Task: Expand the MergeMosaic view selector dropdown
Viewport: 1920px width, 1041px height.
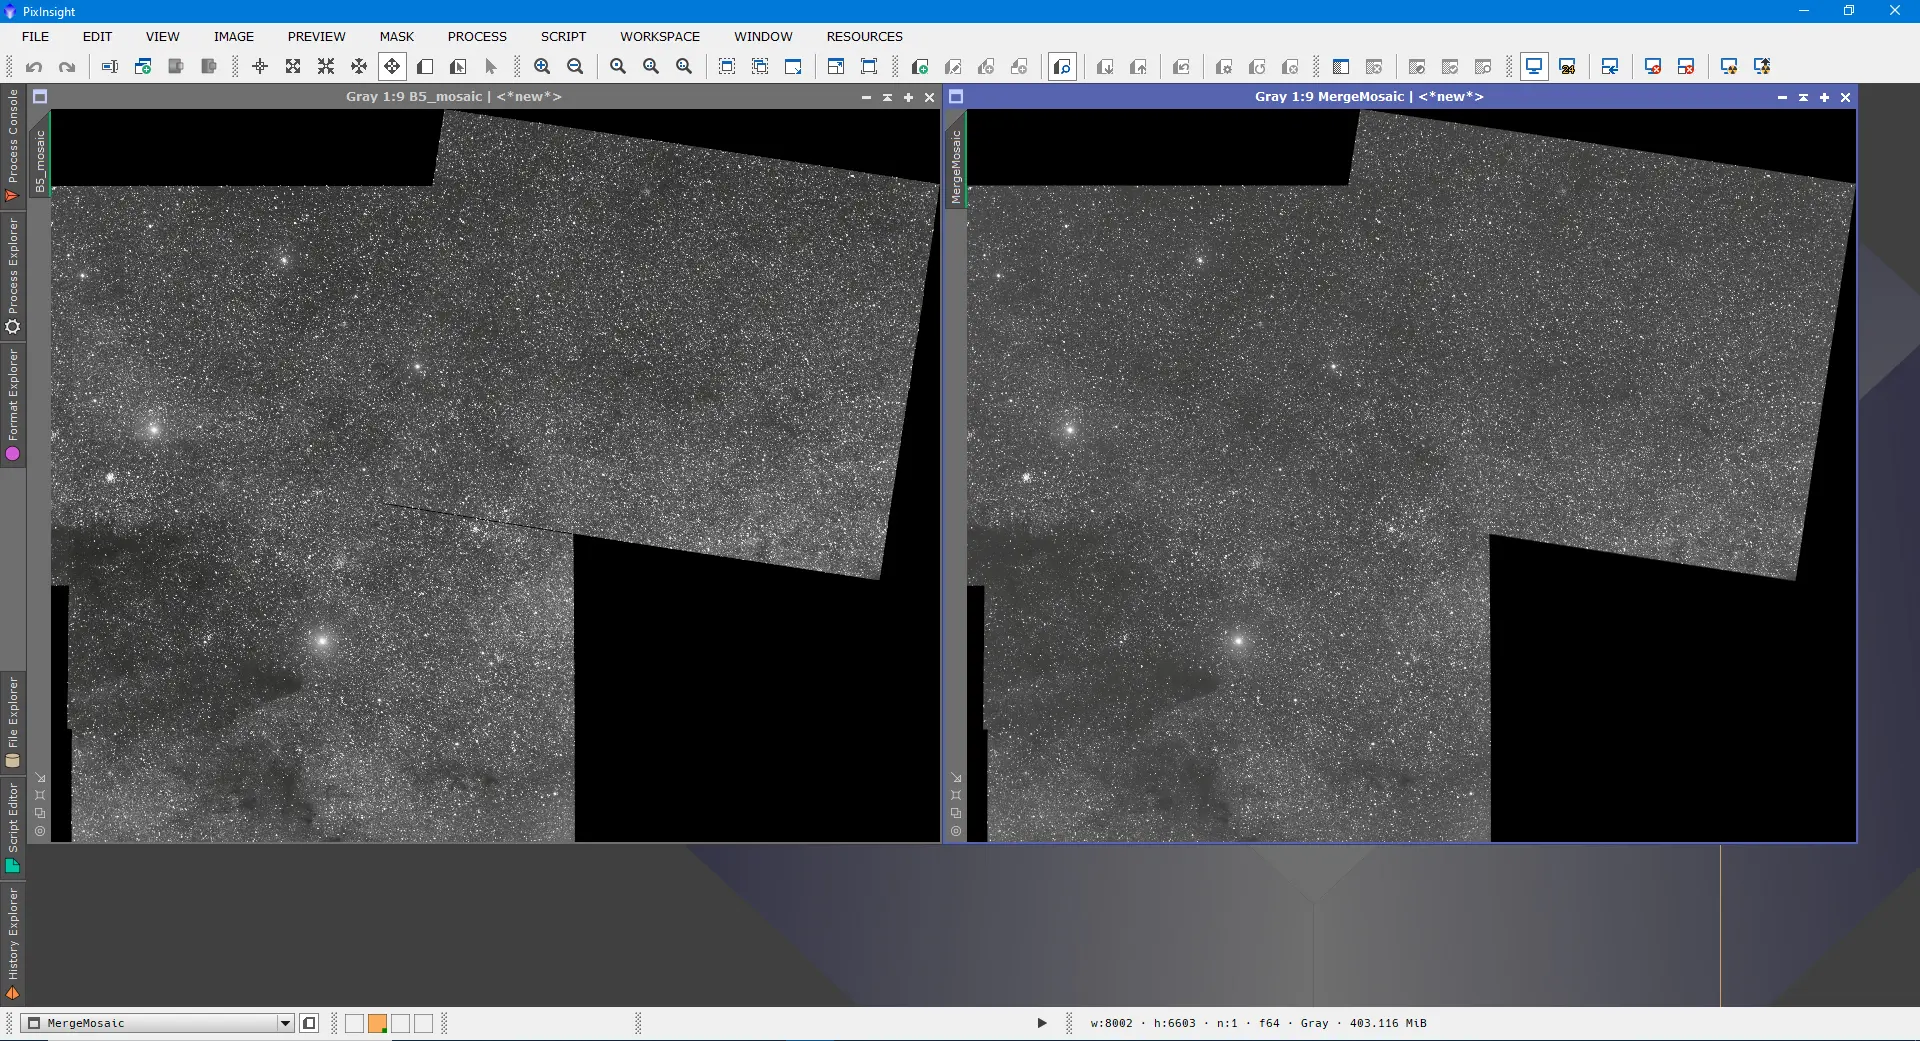Action: pyautogui.click(x=285, y=1023)
